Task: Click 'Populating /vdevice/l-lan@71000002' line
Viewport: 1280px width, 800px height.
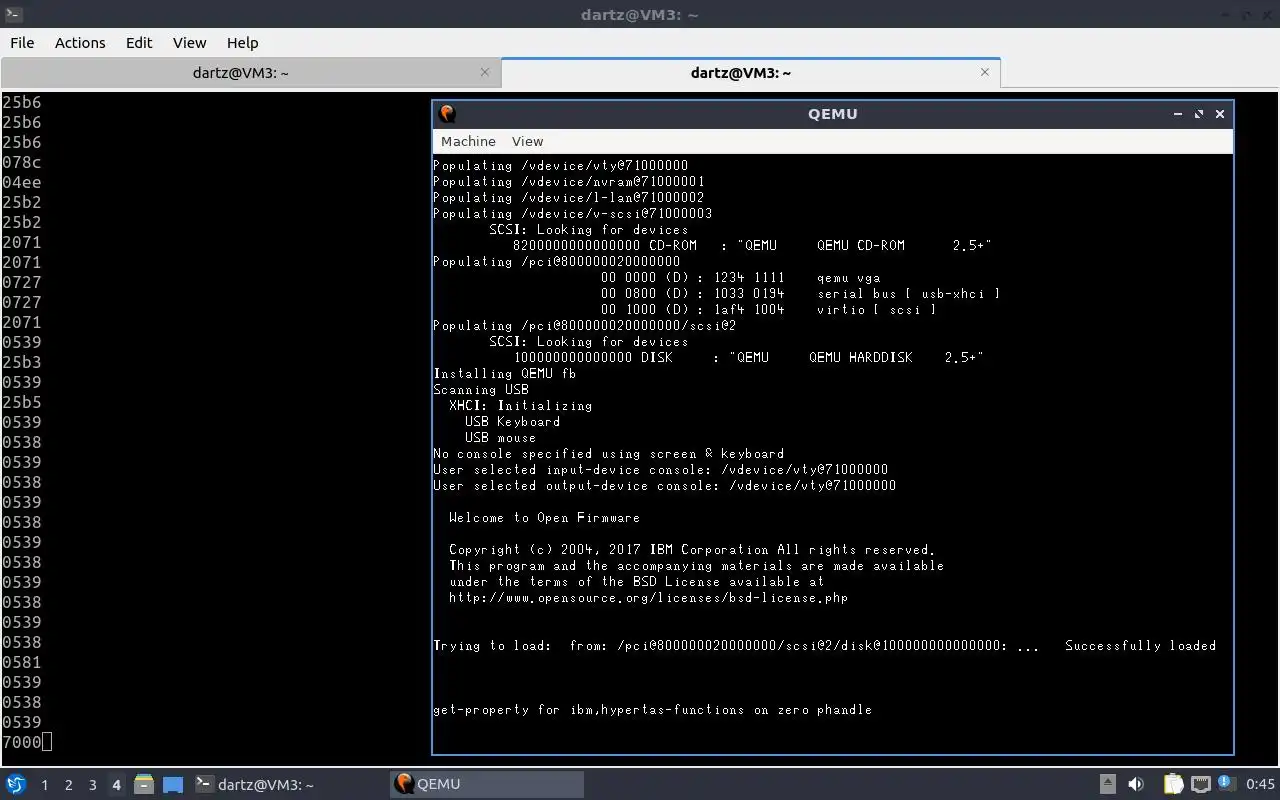Action: [568, 198]
